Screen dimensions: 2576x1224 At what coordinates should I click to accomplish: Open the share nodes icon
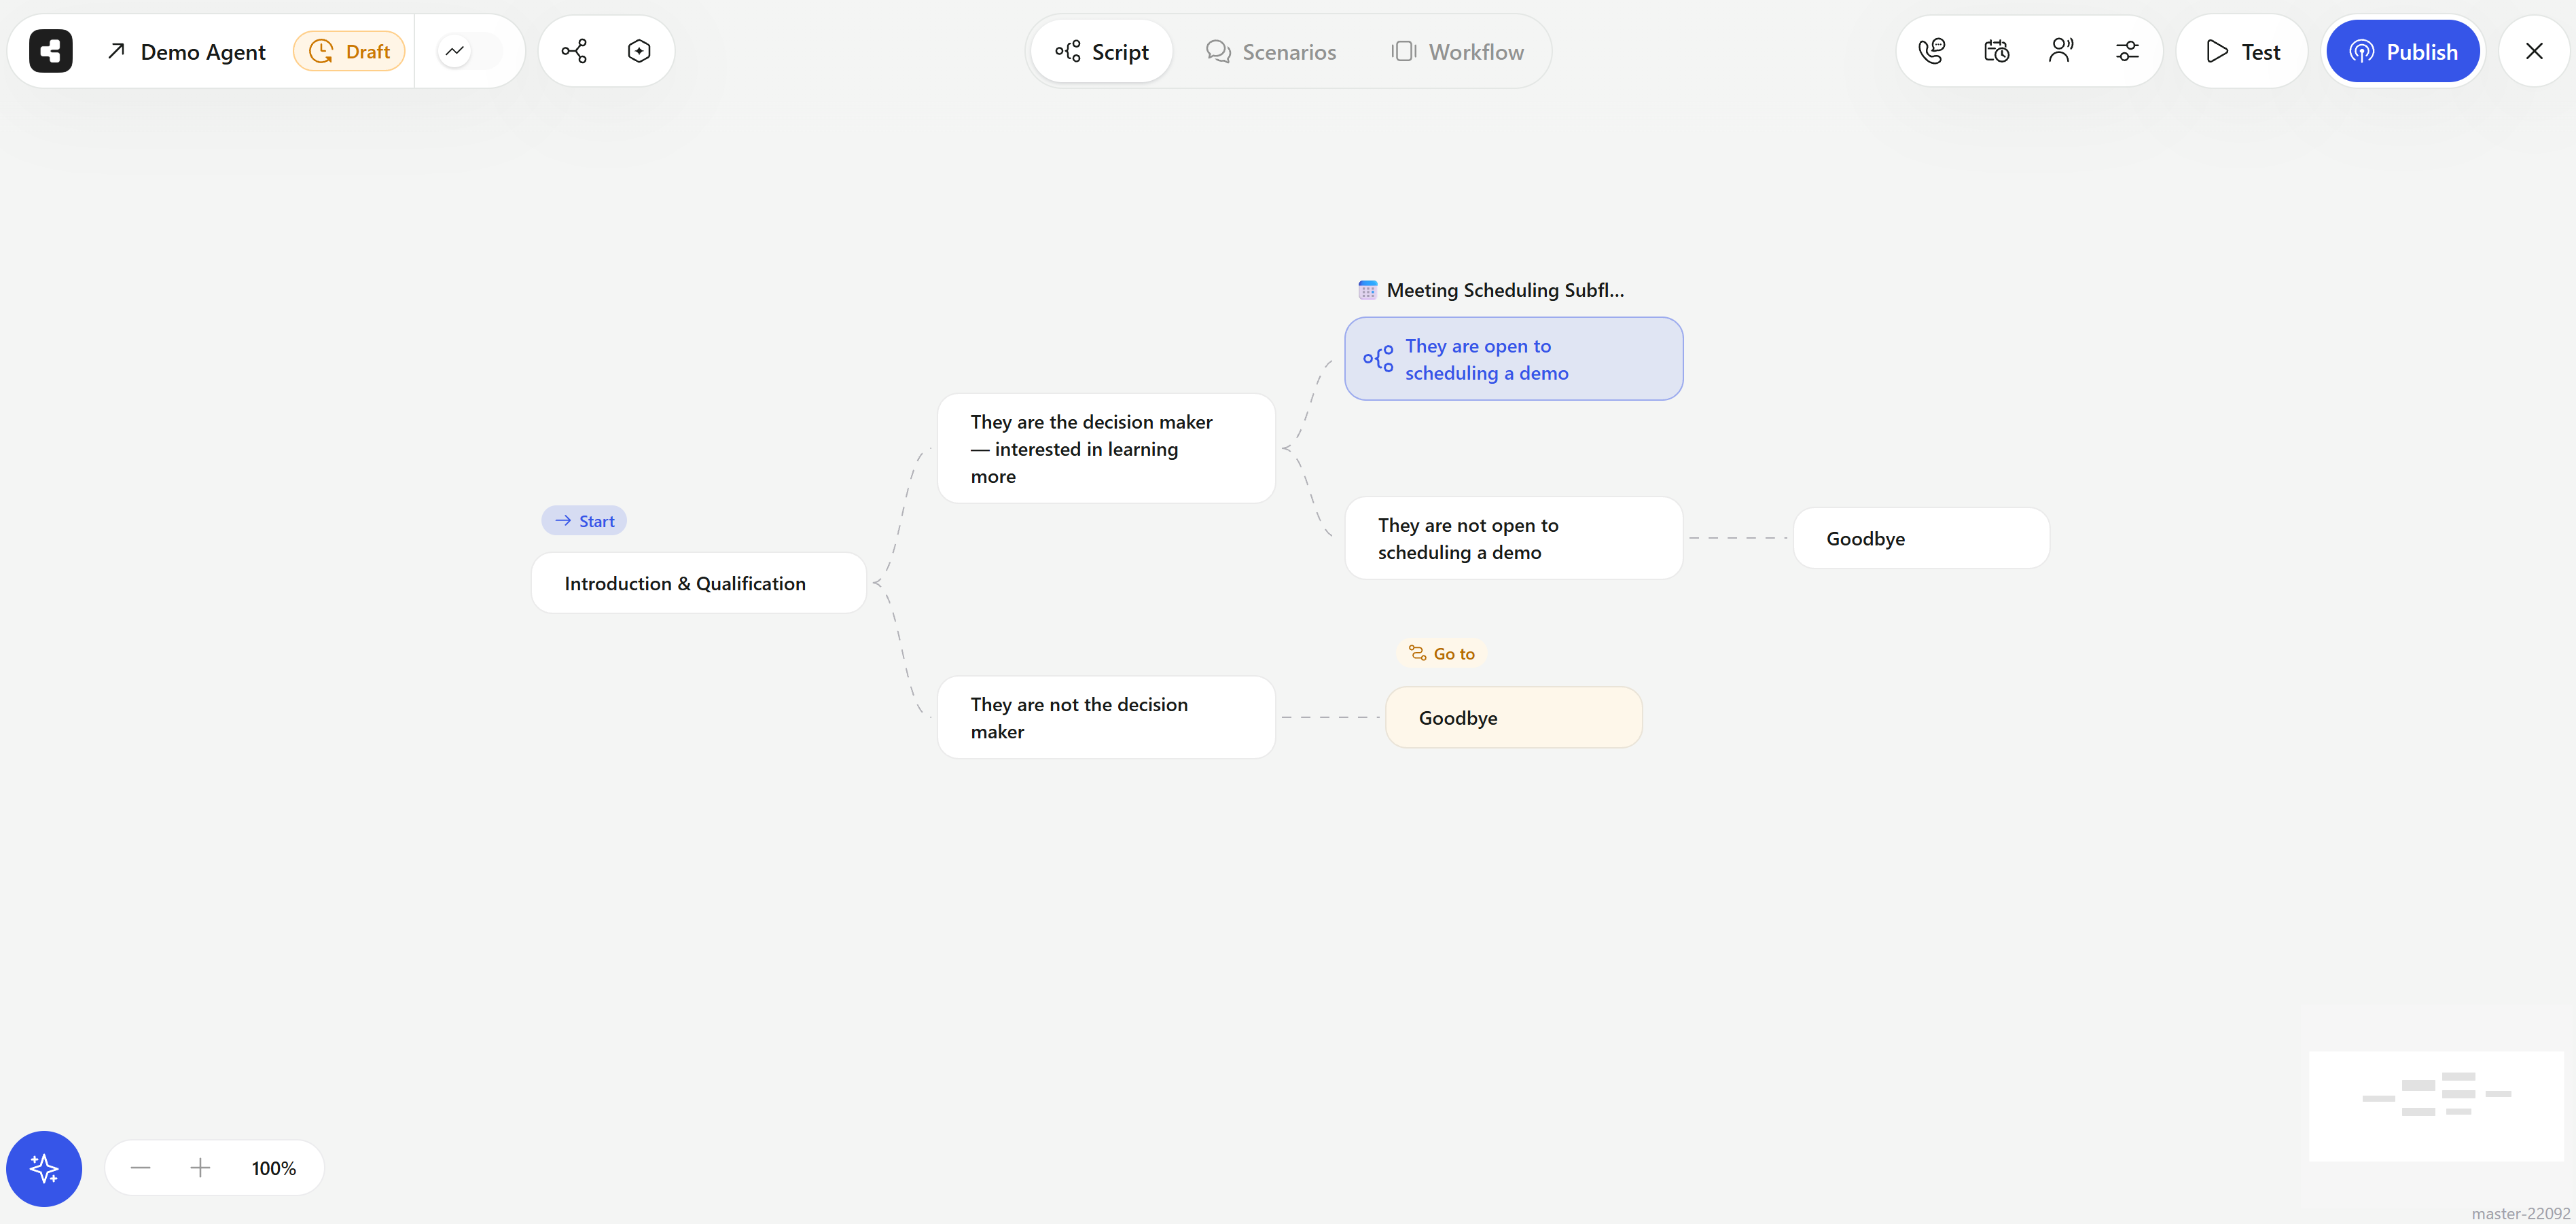pos(574,51)
